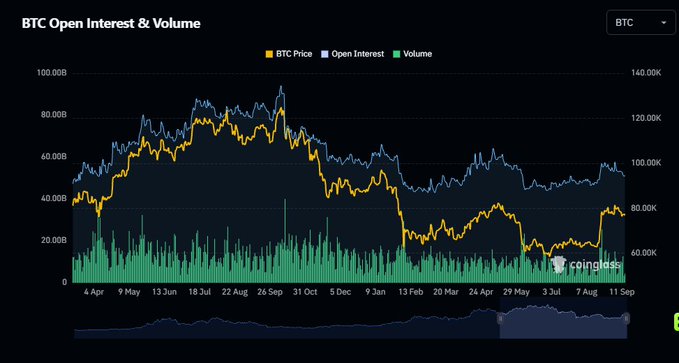Click the 13 Feb date label
The height and width of the screenshot is (363, 679).
point(411,292)
